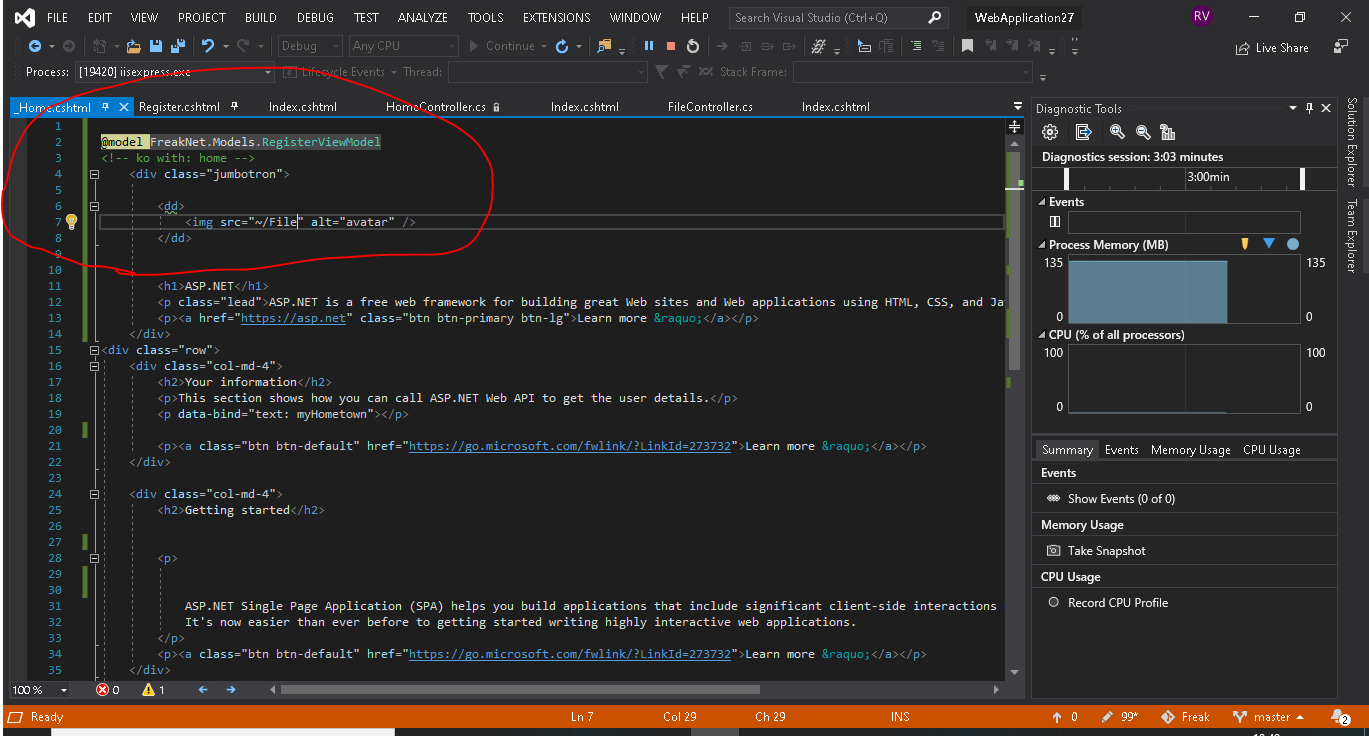Viewport: 1369px width, 736px height.
Task: Click the find in files folder icon
Action: coord(604,46)
